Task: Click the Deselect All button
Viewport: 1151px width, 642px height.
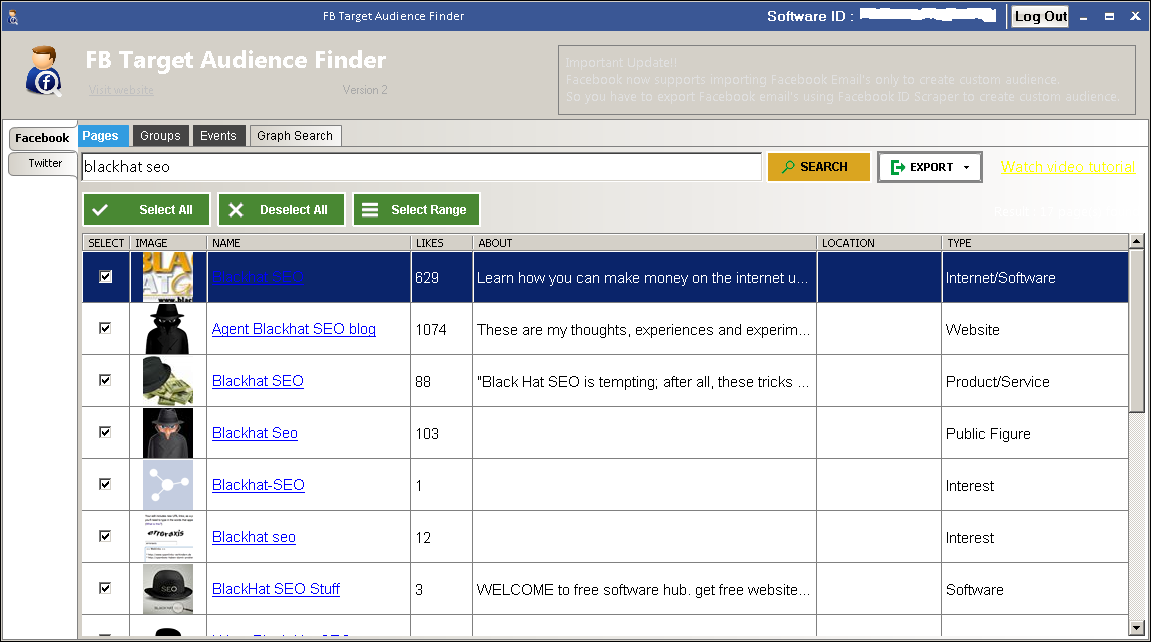Action: [281, 210]
